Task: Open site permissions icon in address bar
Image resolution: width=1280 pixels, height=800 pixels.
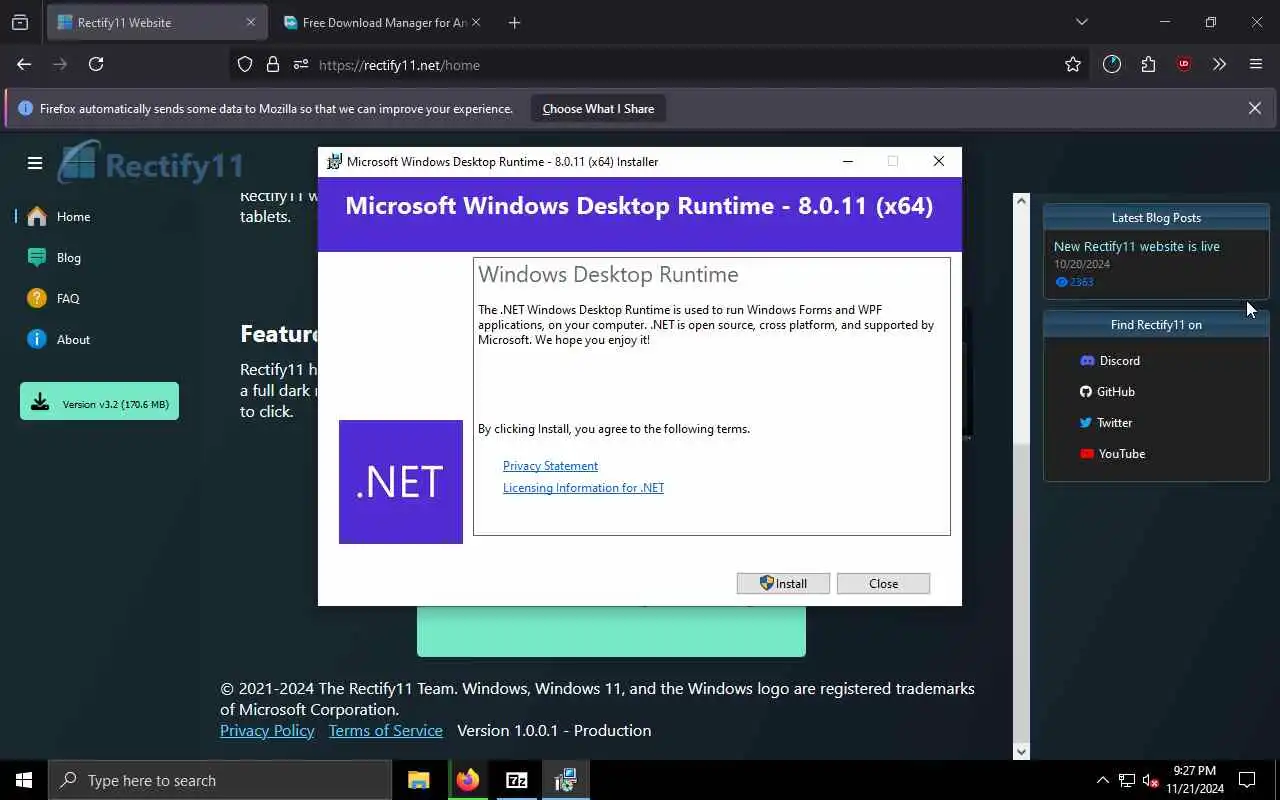Action: click(300, 64)
